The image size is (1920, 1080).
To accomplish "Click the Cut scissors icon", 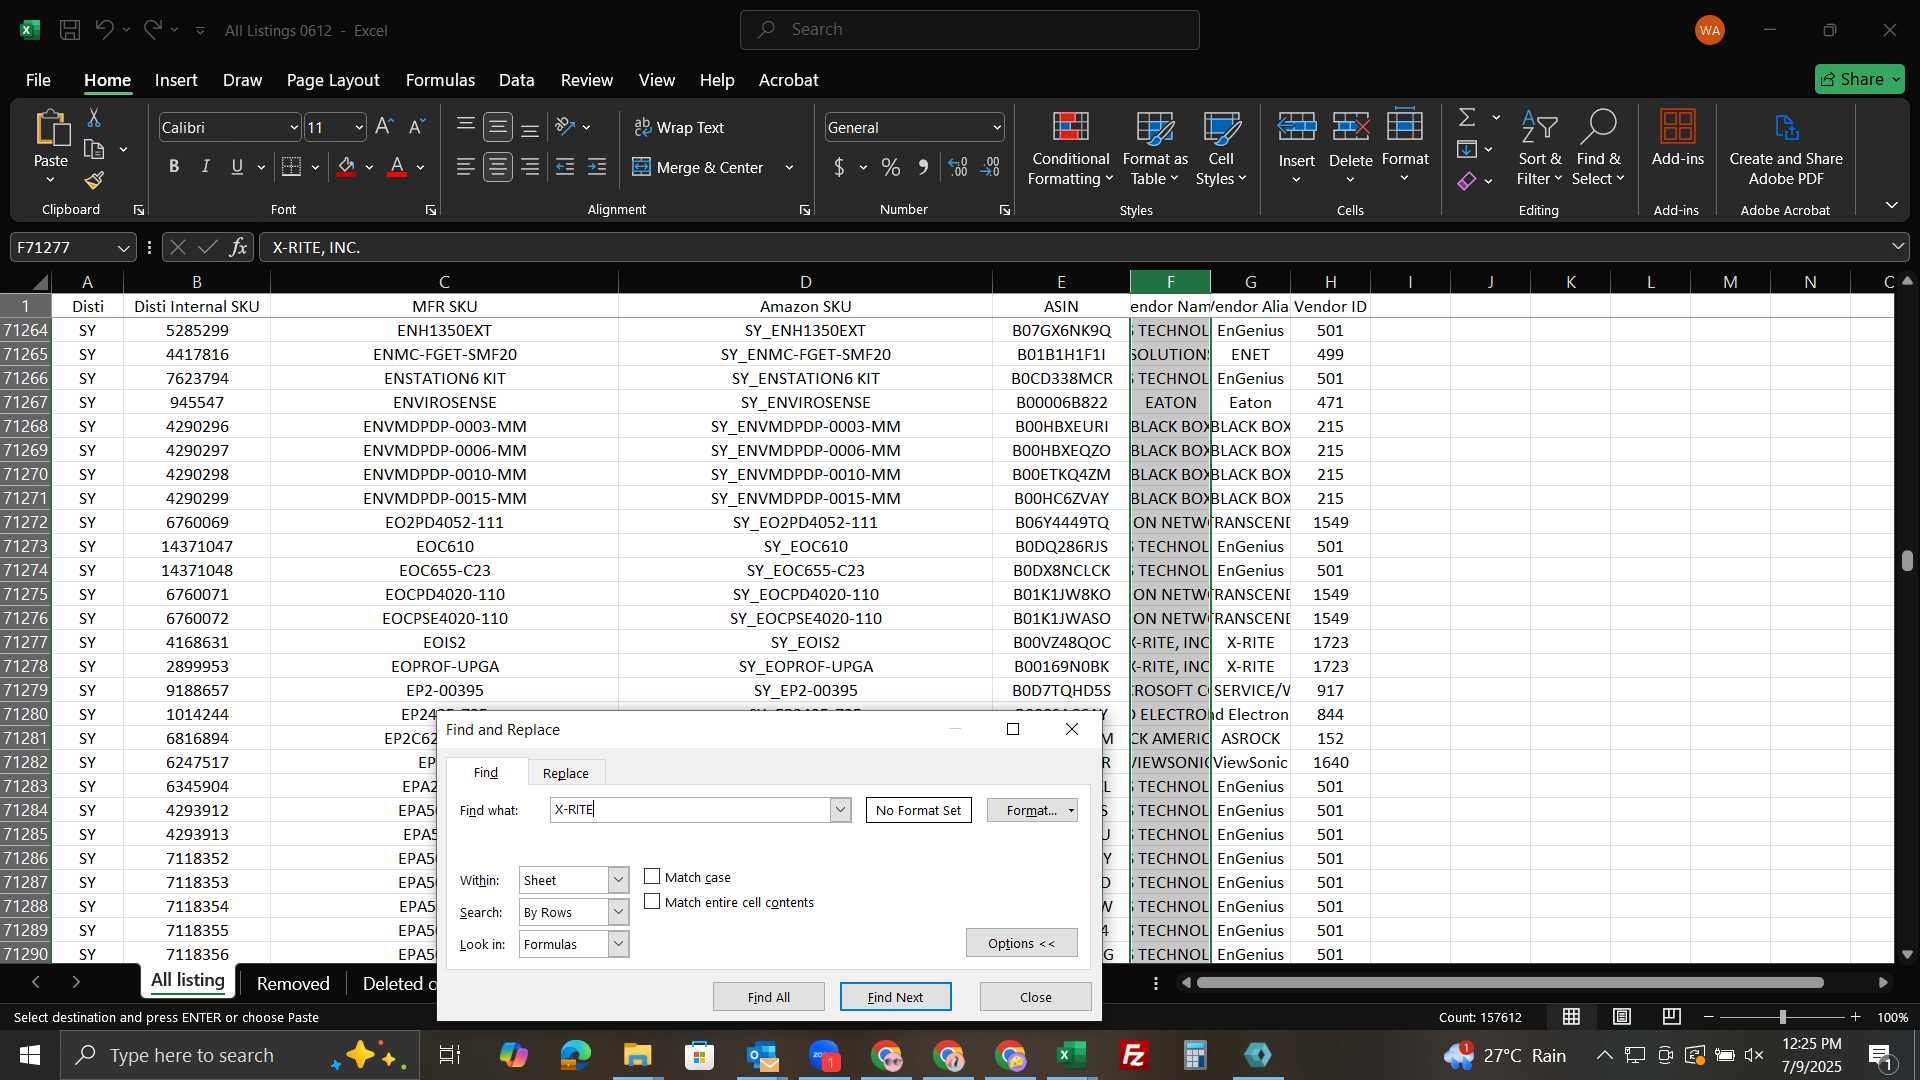I will [x=94, y=118].
